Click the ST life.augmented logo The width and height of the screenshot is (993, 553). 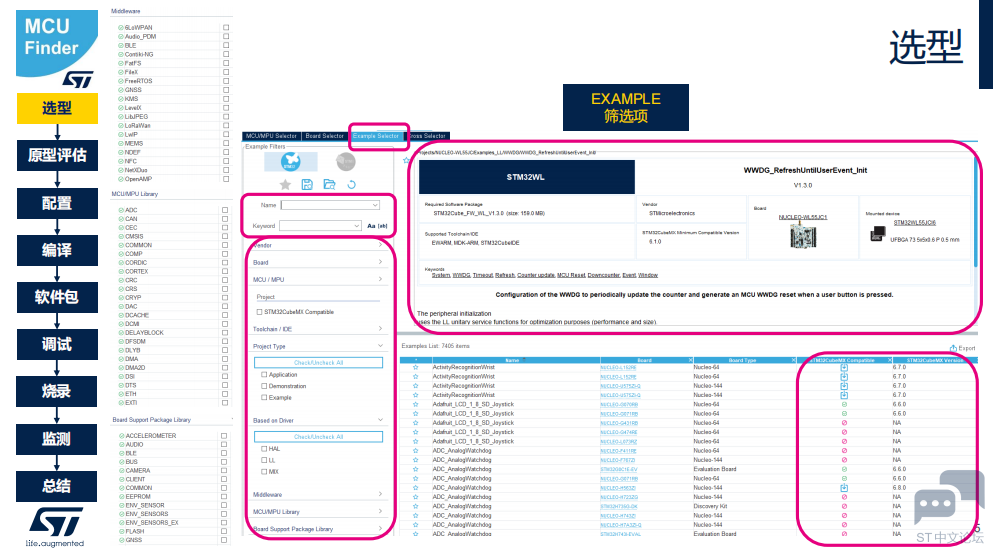56,527
